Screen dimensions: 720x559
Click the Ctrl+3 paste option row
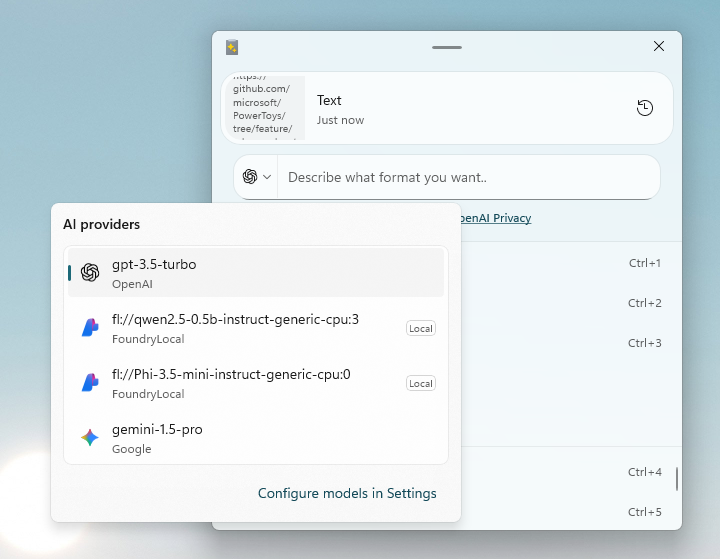571,343
